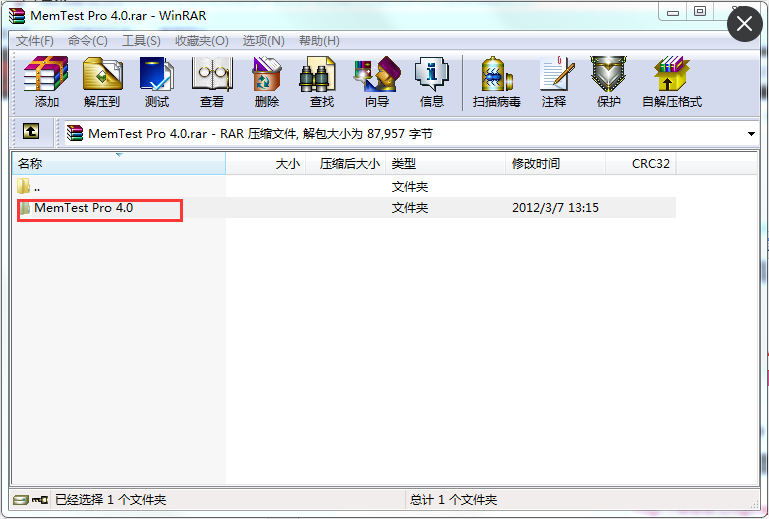This screenshot has width=769, height=519.
Task: Sort by the Name (名称) column header
Action: (x=119, y=163)
